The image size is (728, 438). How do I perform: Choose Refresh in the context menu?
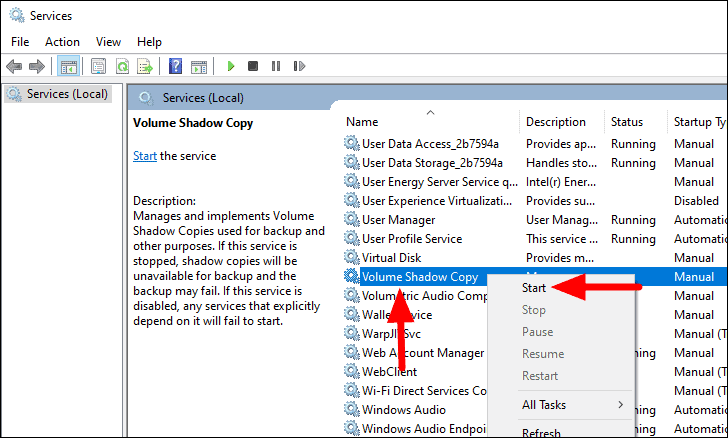(x=541, y=432)
